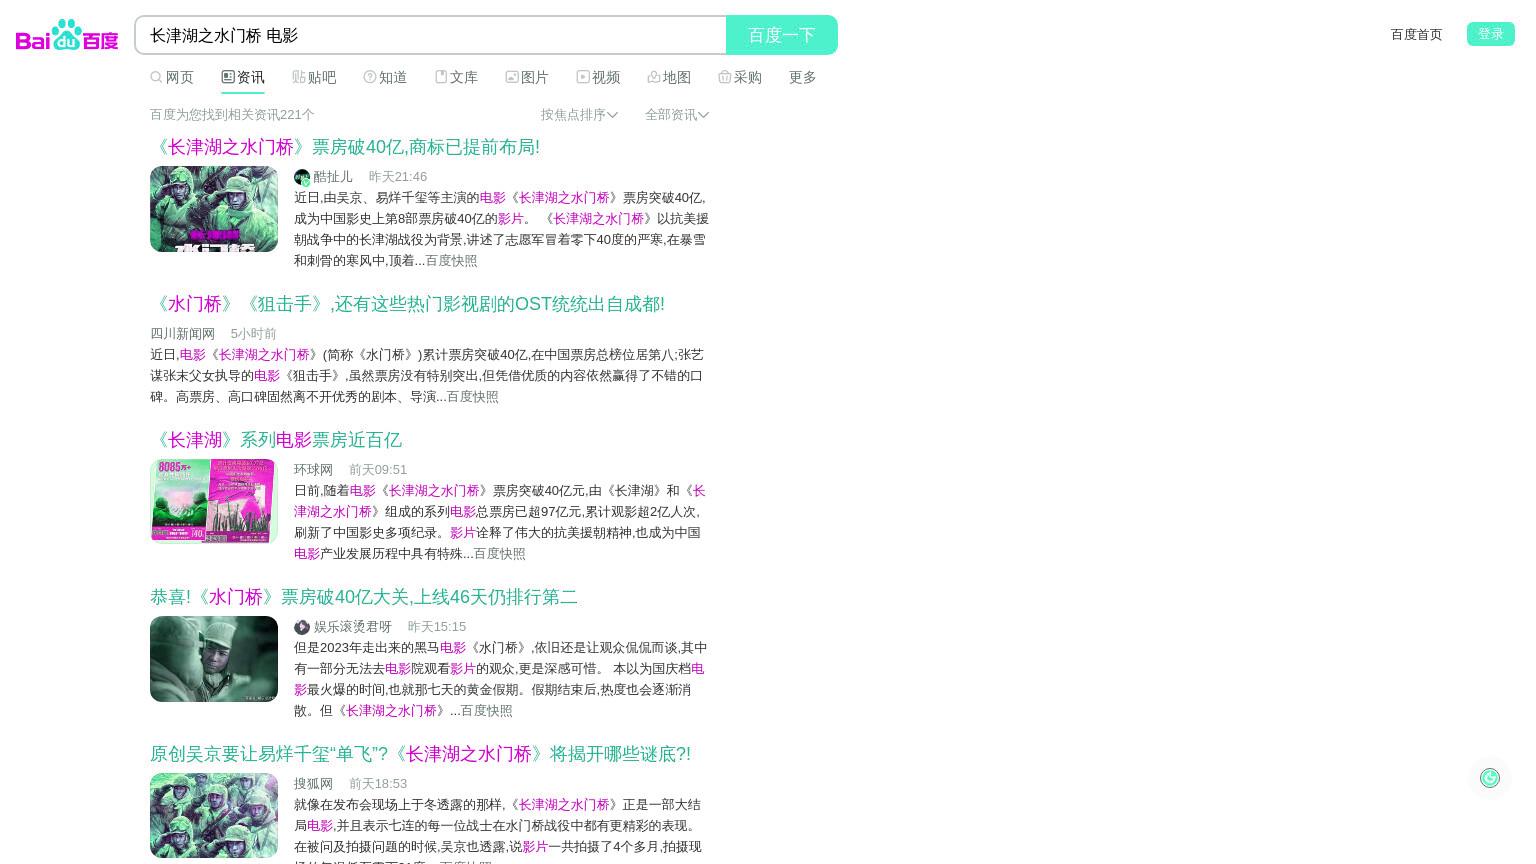Click the 娱乐滚烫君呀 avatar icon
This screenshot has width=1536, height=864.
click(x=302, y=627)
